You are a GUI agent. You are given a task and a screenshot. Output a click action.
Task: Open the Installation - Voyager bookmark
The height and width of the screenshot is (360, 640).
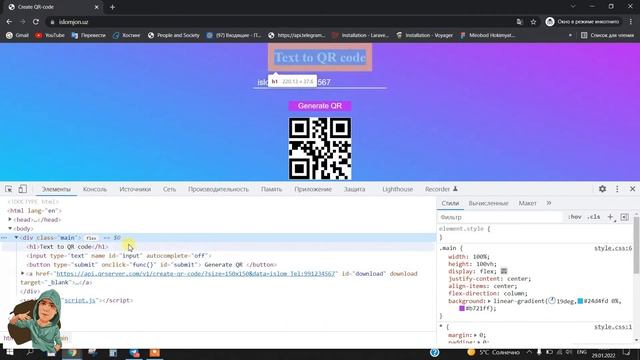pos(424,36)
